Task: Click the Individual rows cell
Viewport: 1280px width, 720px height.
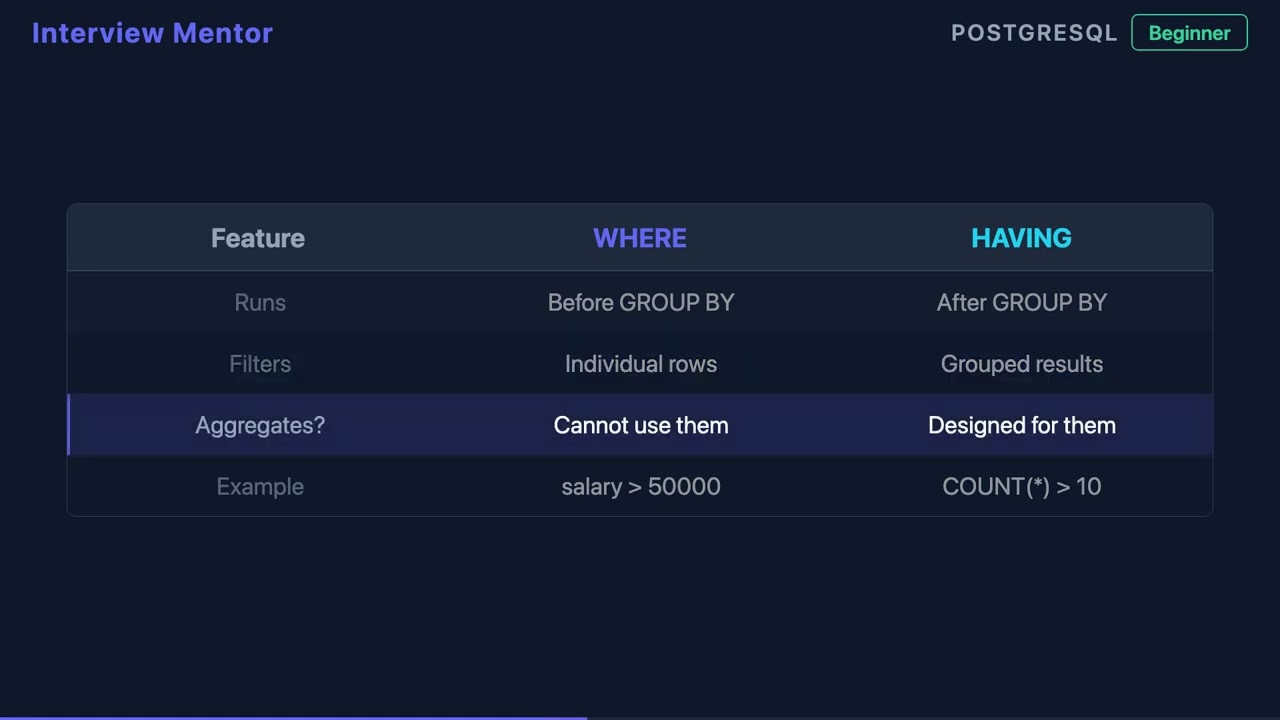Action: coord(641,364)
